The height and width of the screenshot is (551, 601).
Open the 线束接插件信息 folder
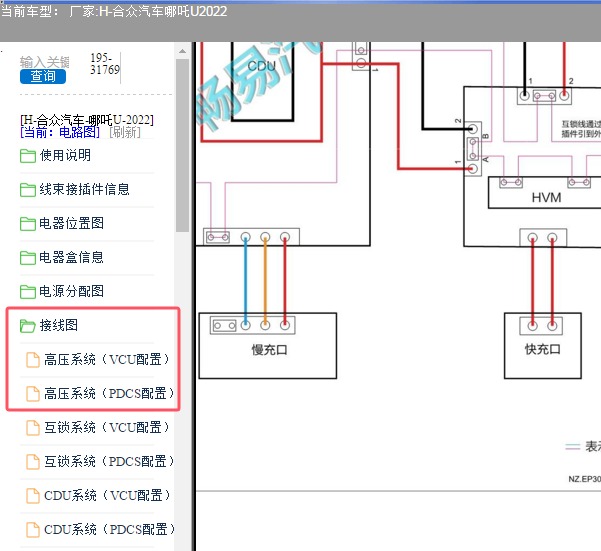point(84,189)
